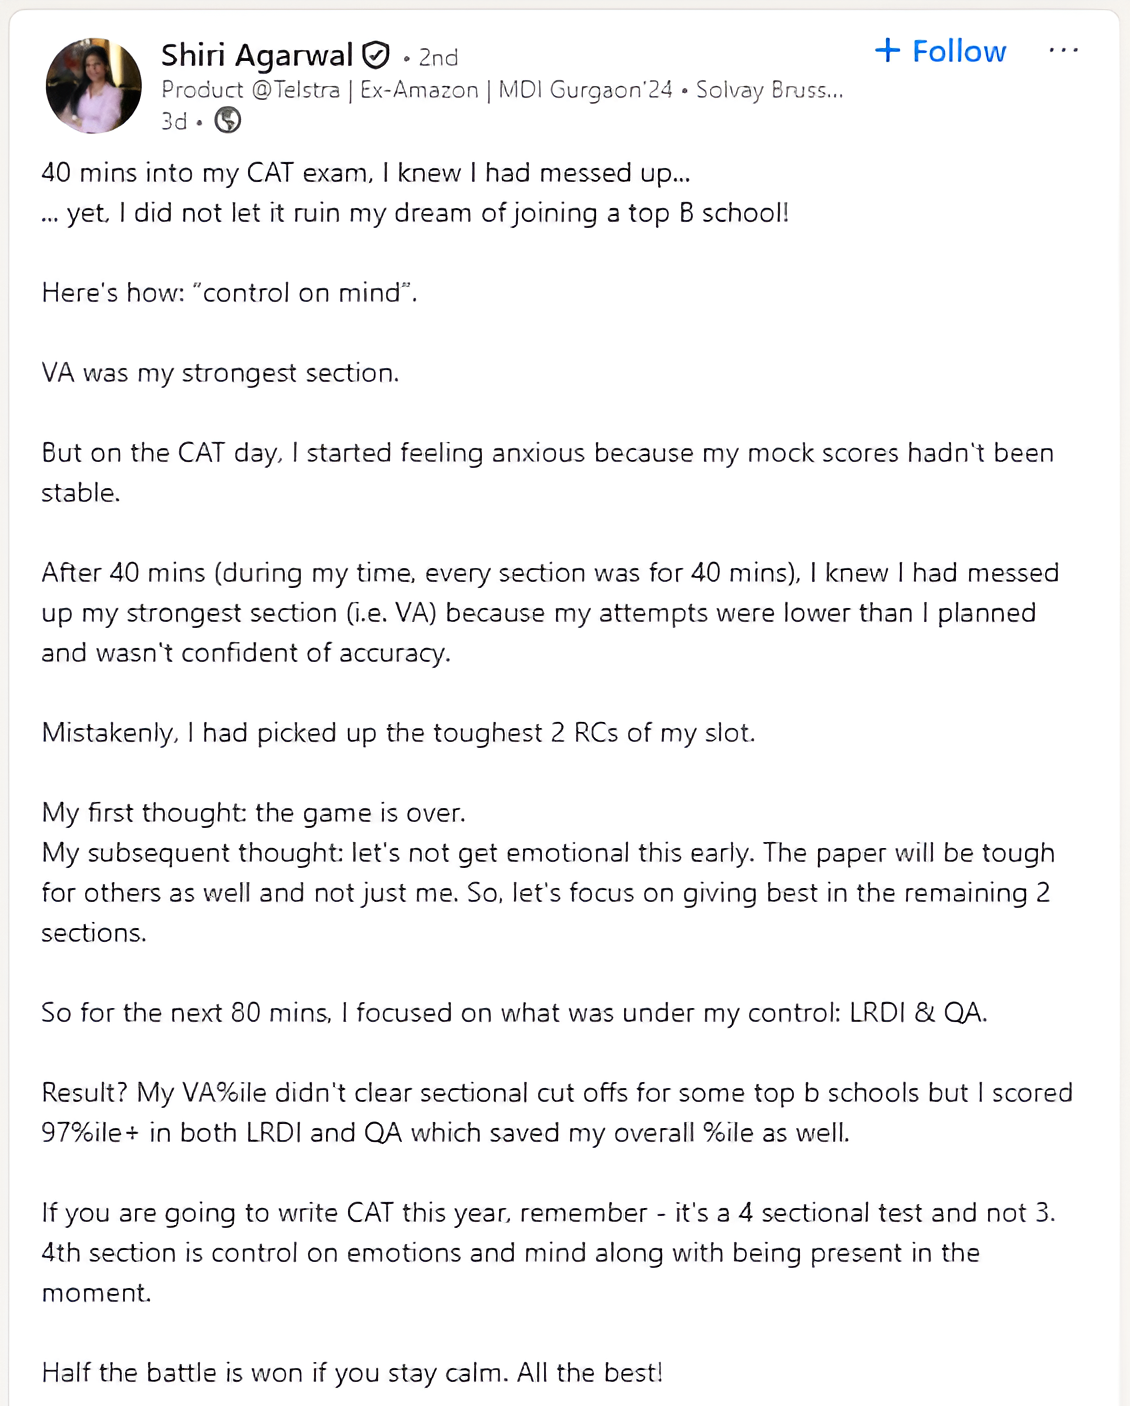Click the sentence mentioning LRDI & QA control

514,1013
